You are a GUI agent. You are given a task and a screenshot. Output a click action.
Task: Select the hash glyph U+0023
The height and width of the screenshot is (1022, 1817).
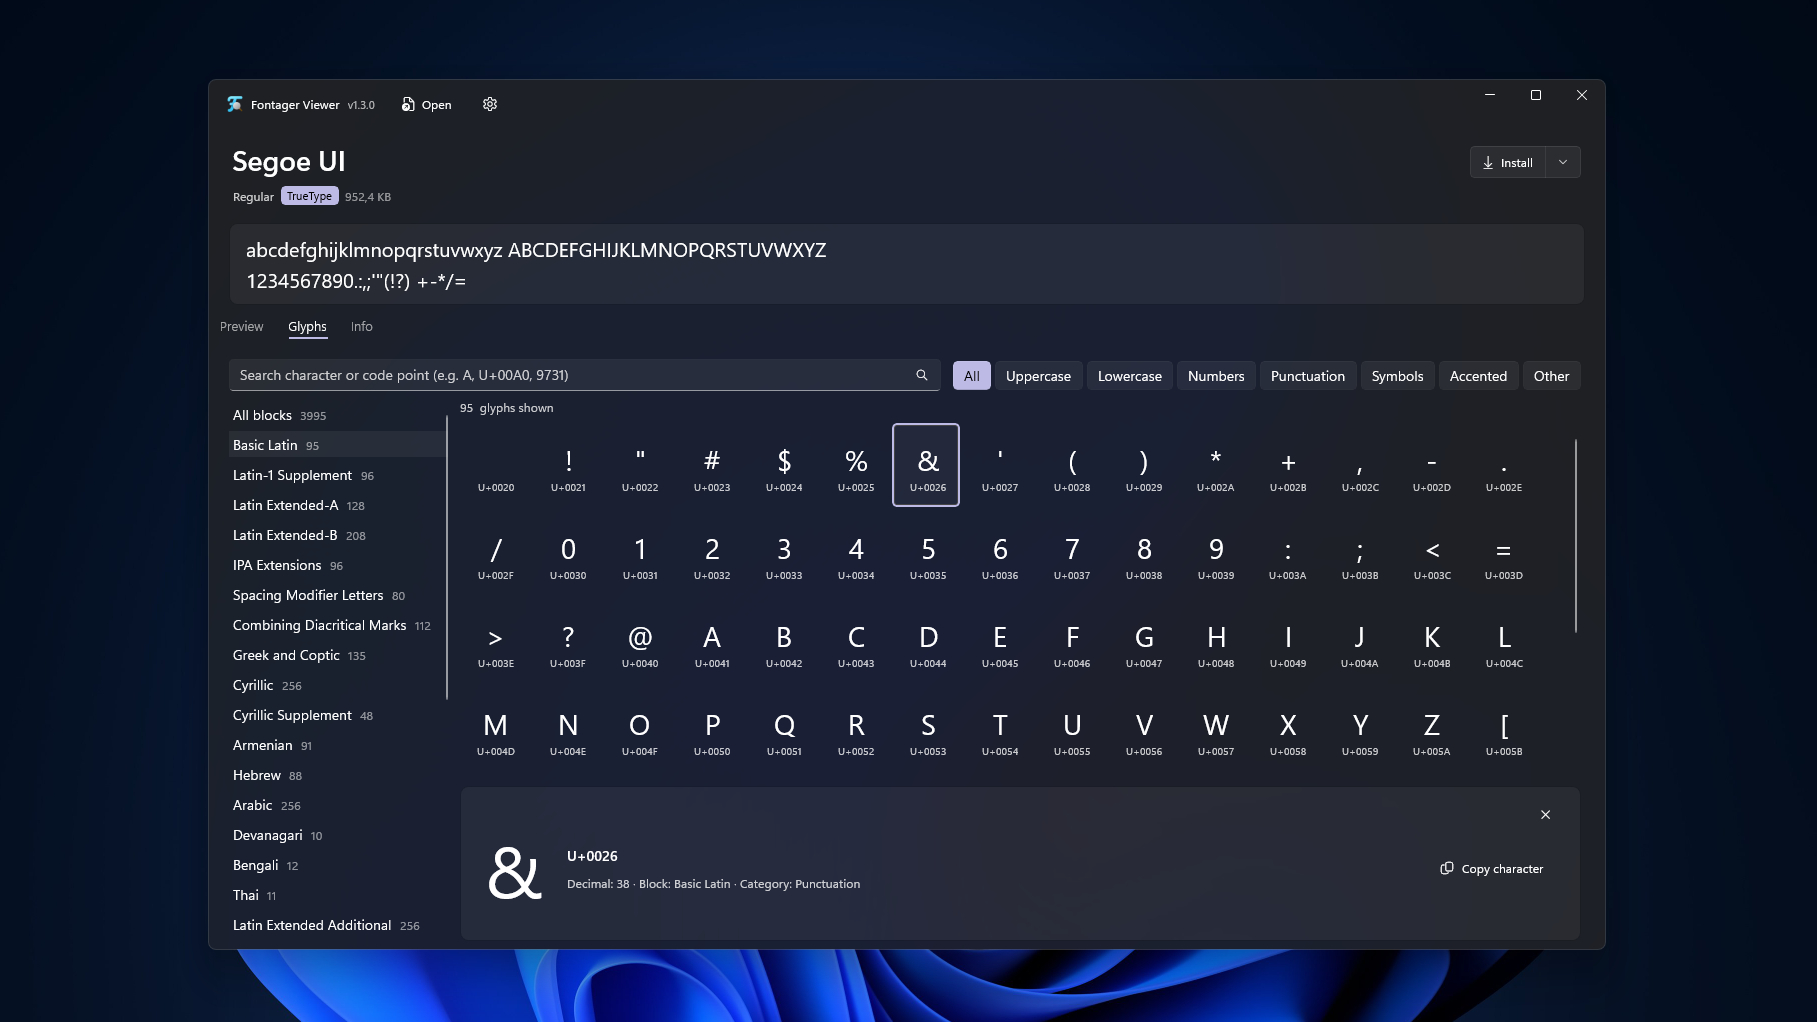(x=712, y=465)
